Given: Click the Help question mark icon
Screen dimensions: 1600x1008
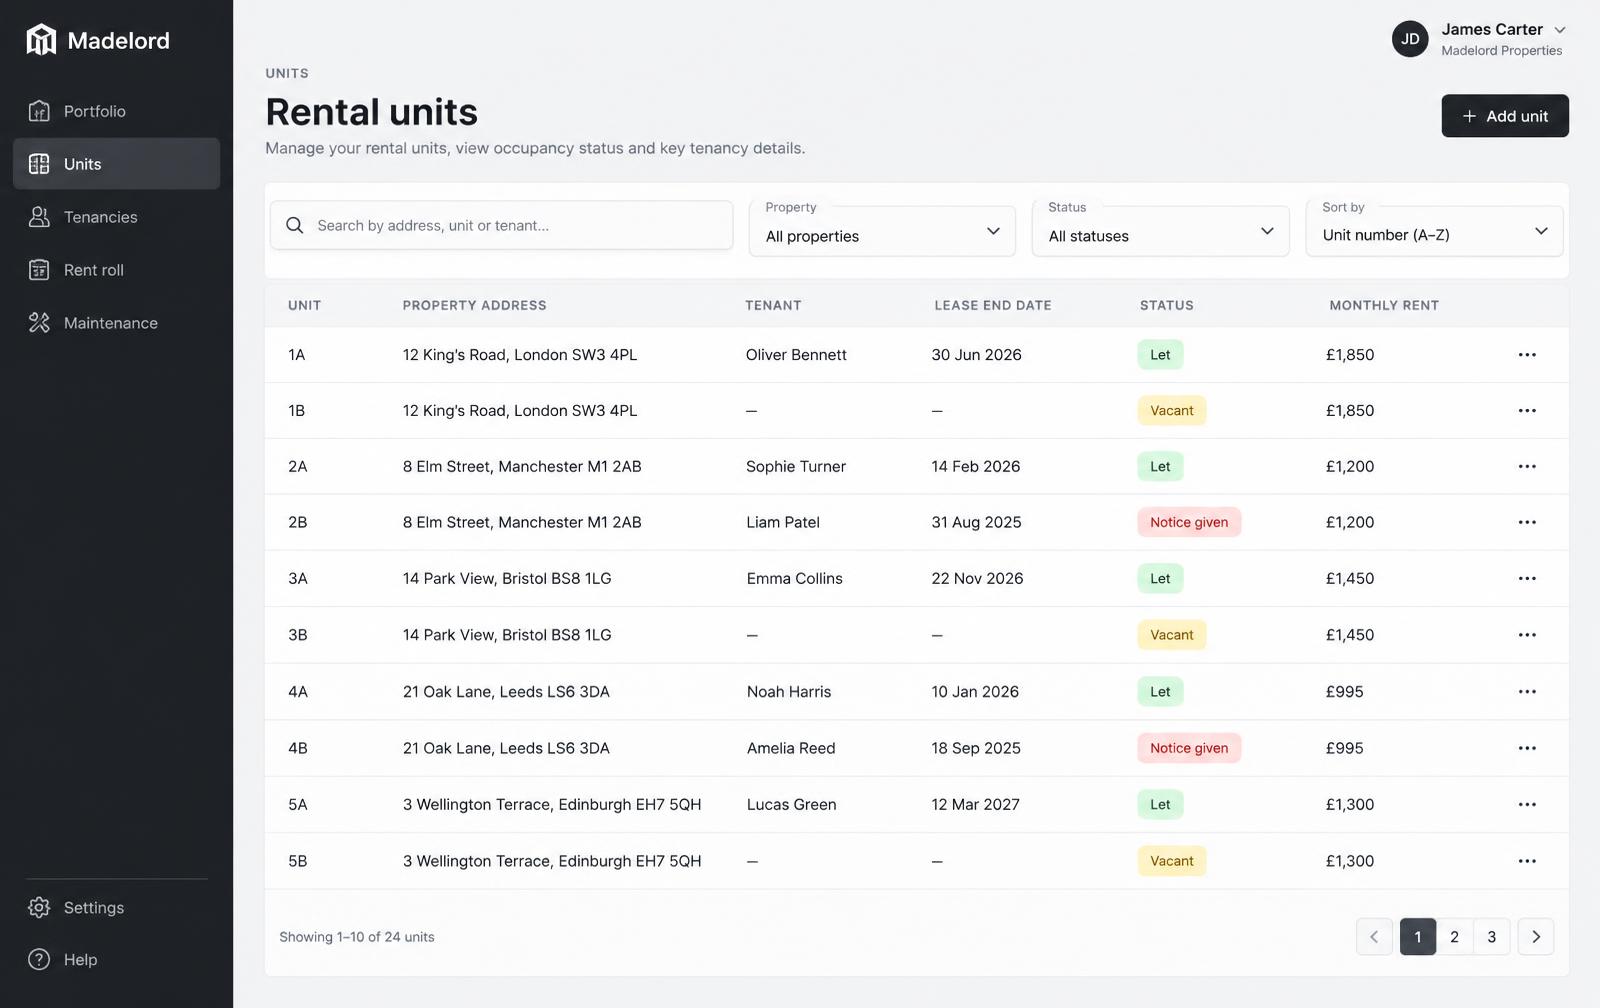Looking at the screenshot, I should (x=39, y=959).
